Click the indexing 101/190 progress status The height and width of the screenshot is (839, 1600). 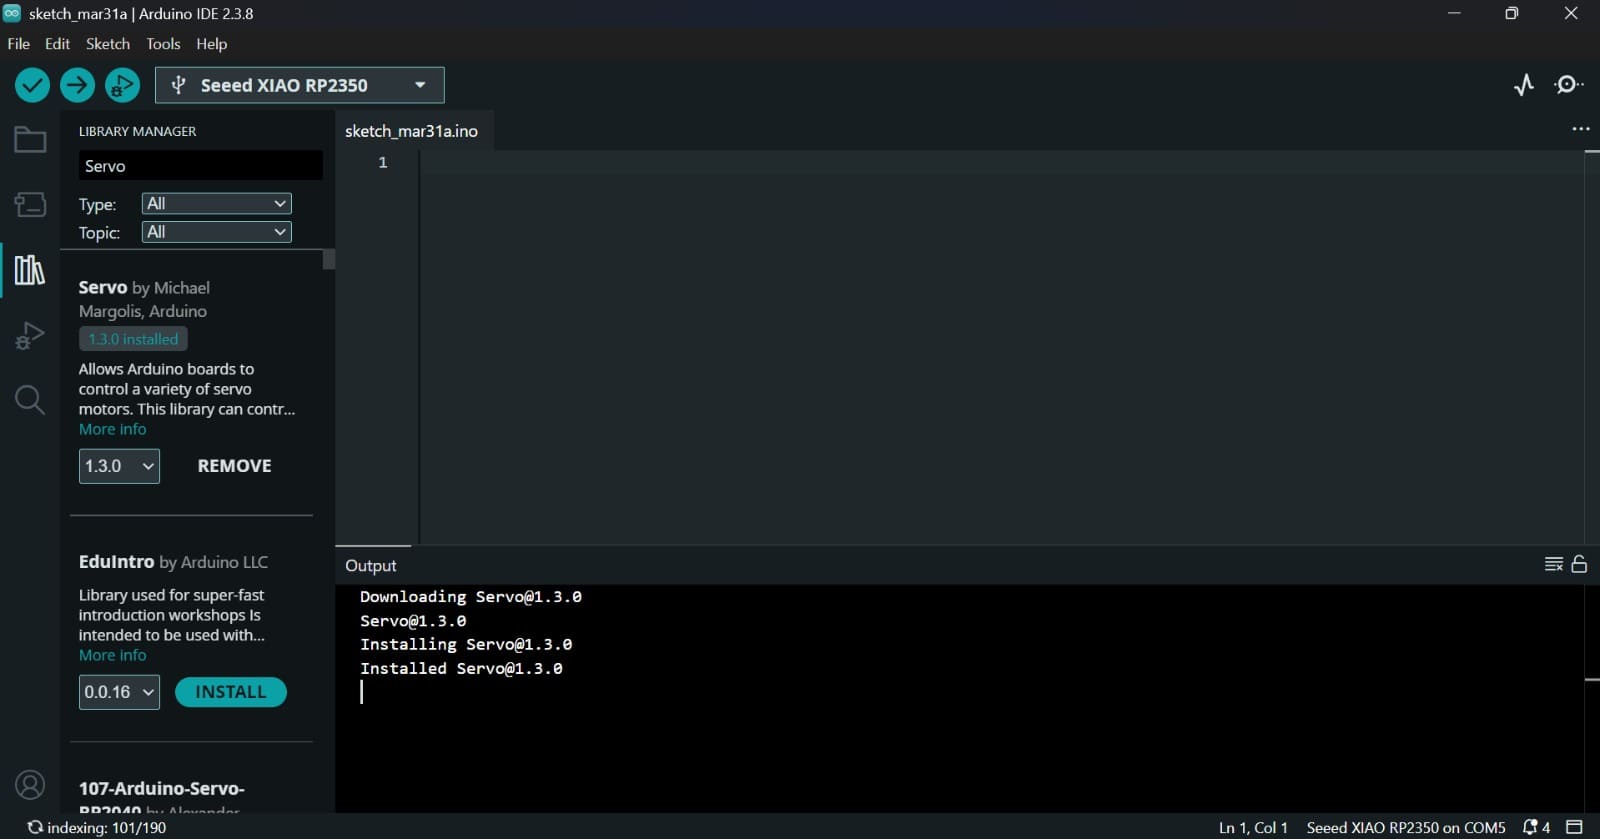(x=97, y=828)
